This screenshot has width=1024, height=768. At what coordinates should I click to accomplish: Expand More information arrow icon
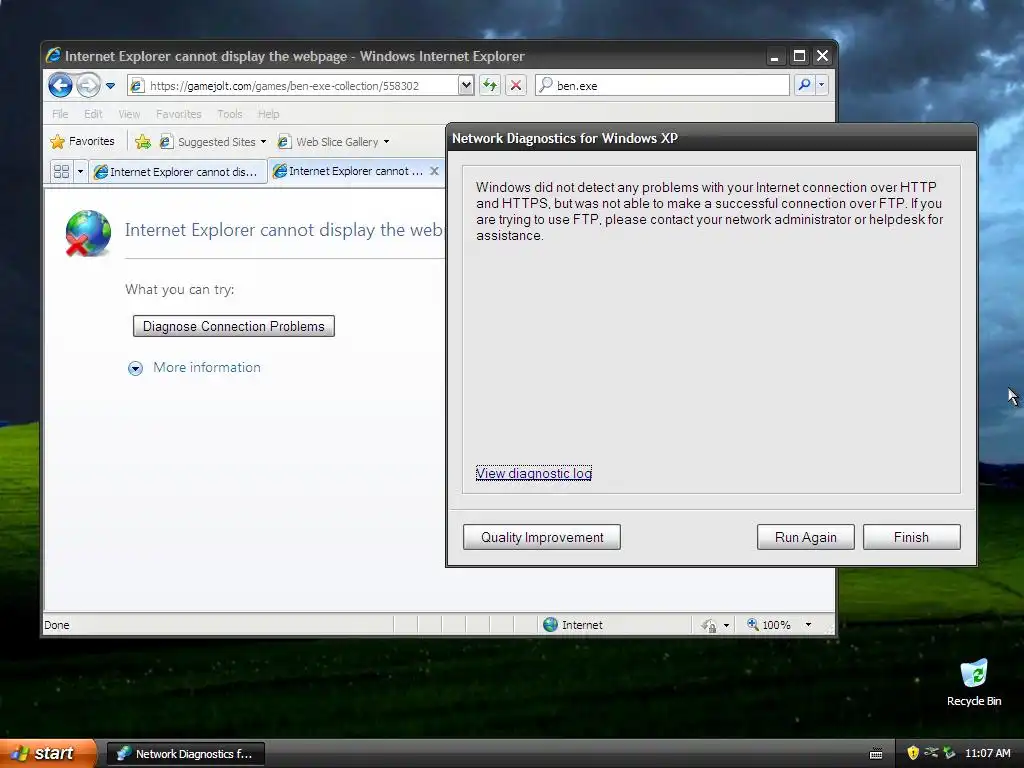pyautogui.click(x=135, y=368)
